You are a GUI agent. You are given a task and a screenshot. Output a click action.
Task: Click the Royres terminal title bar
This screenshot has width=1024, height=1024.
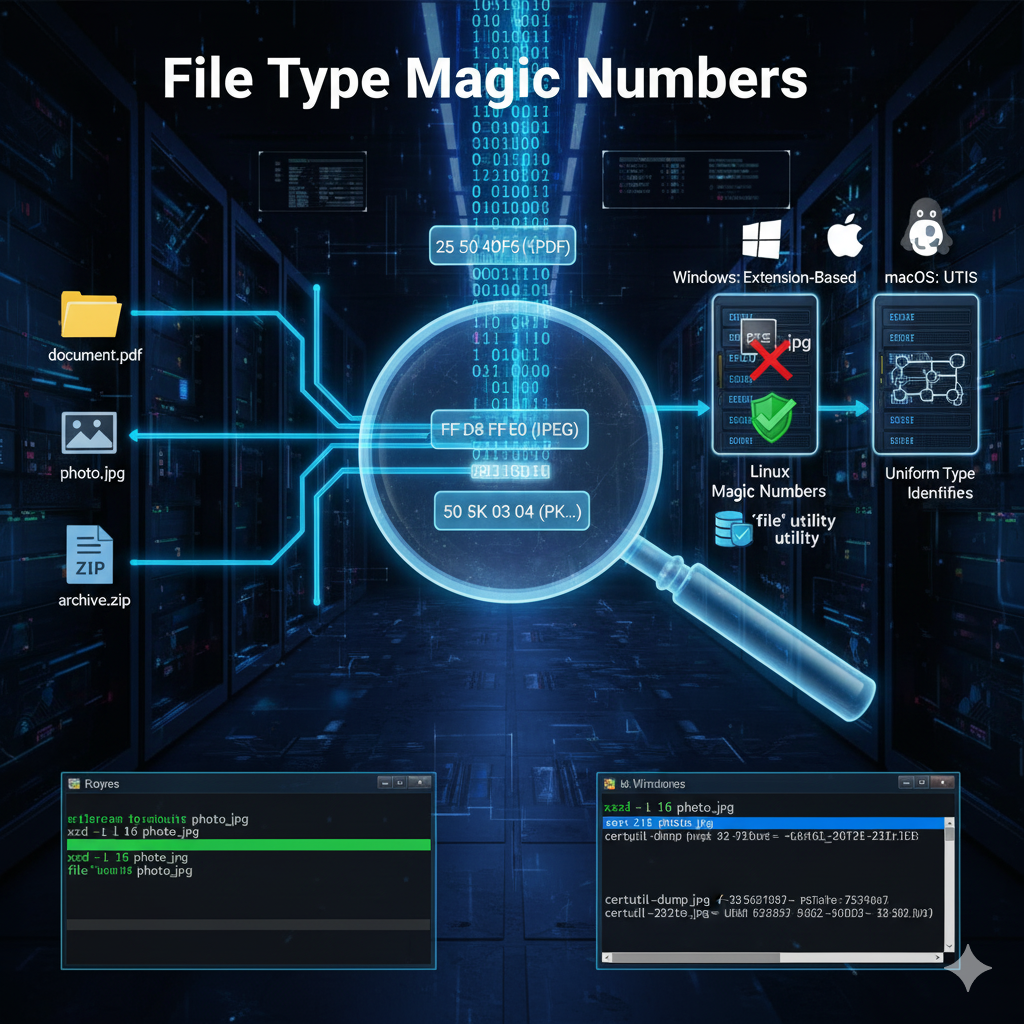220,784
